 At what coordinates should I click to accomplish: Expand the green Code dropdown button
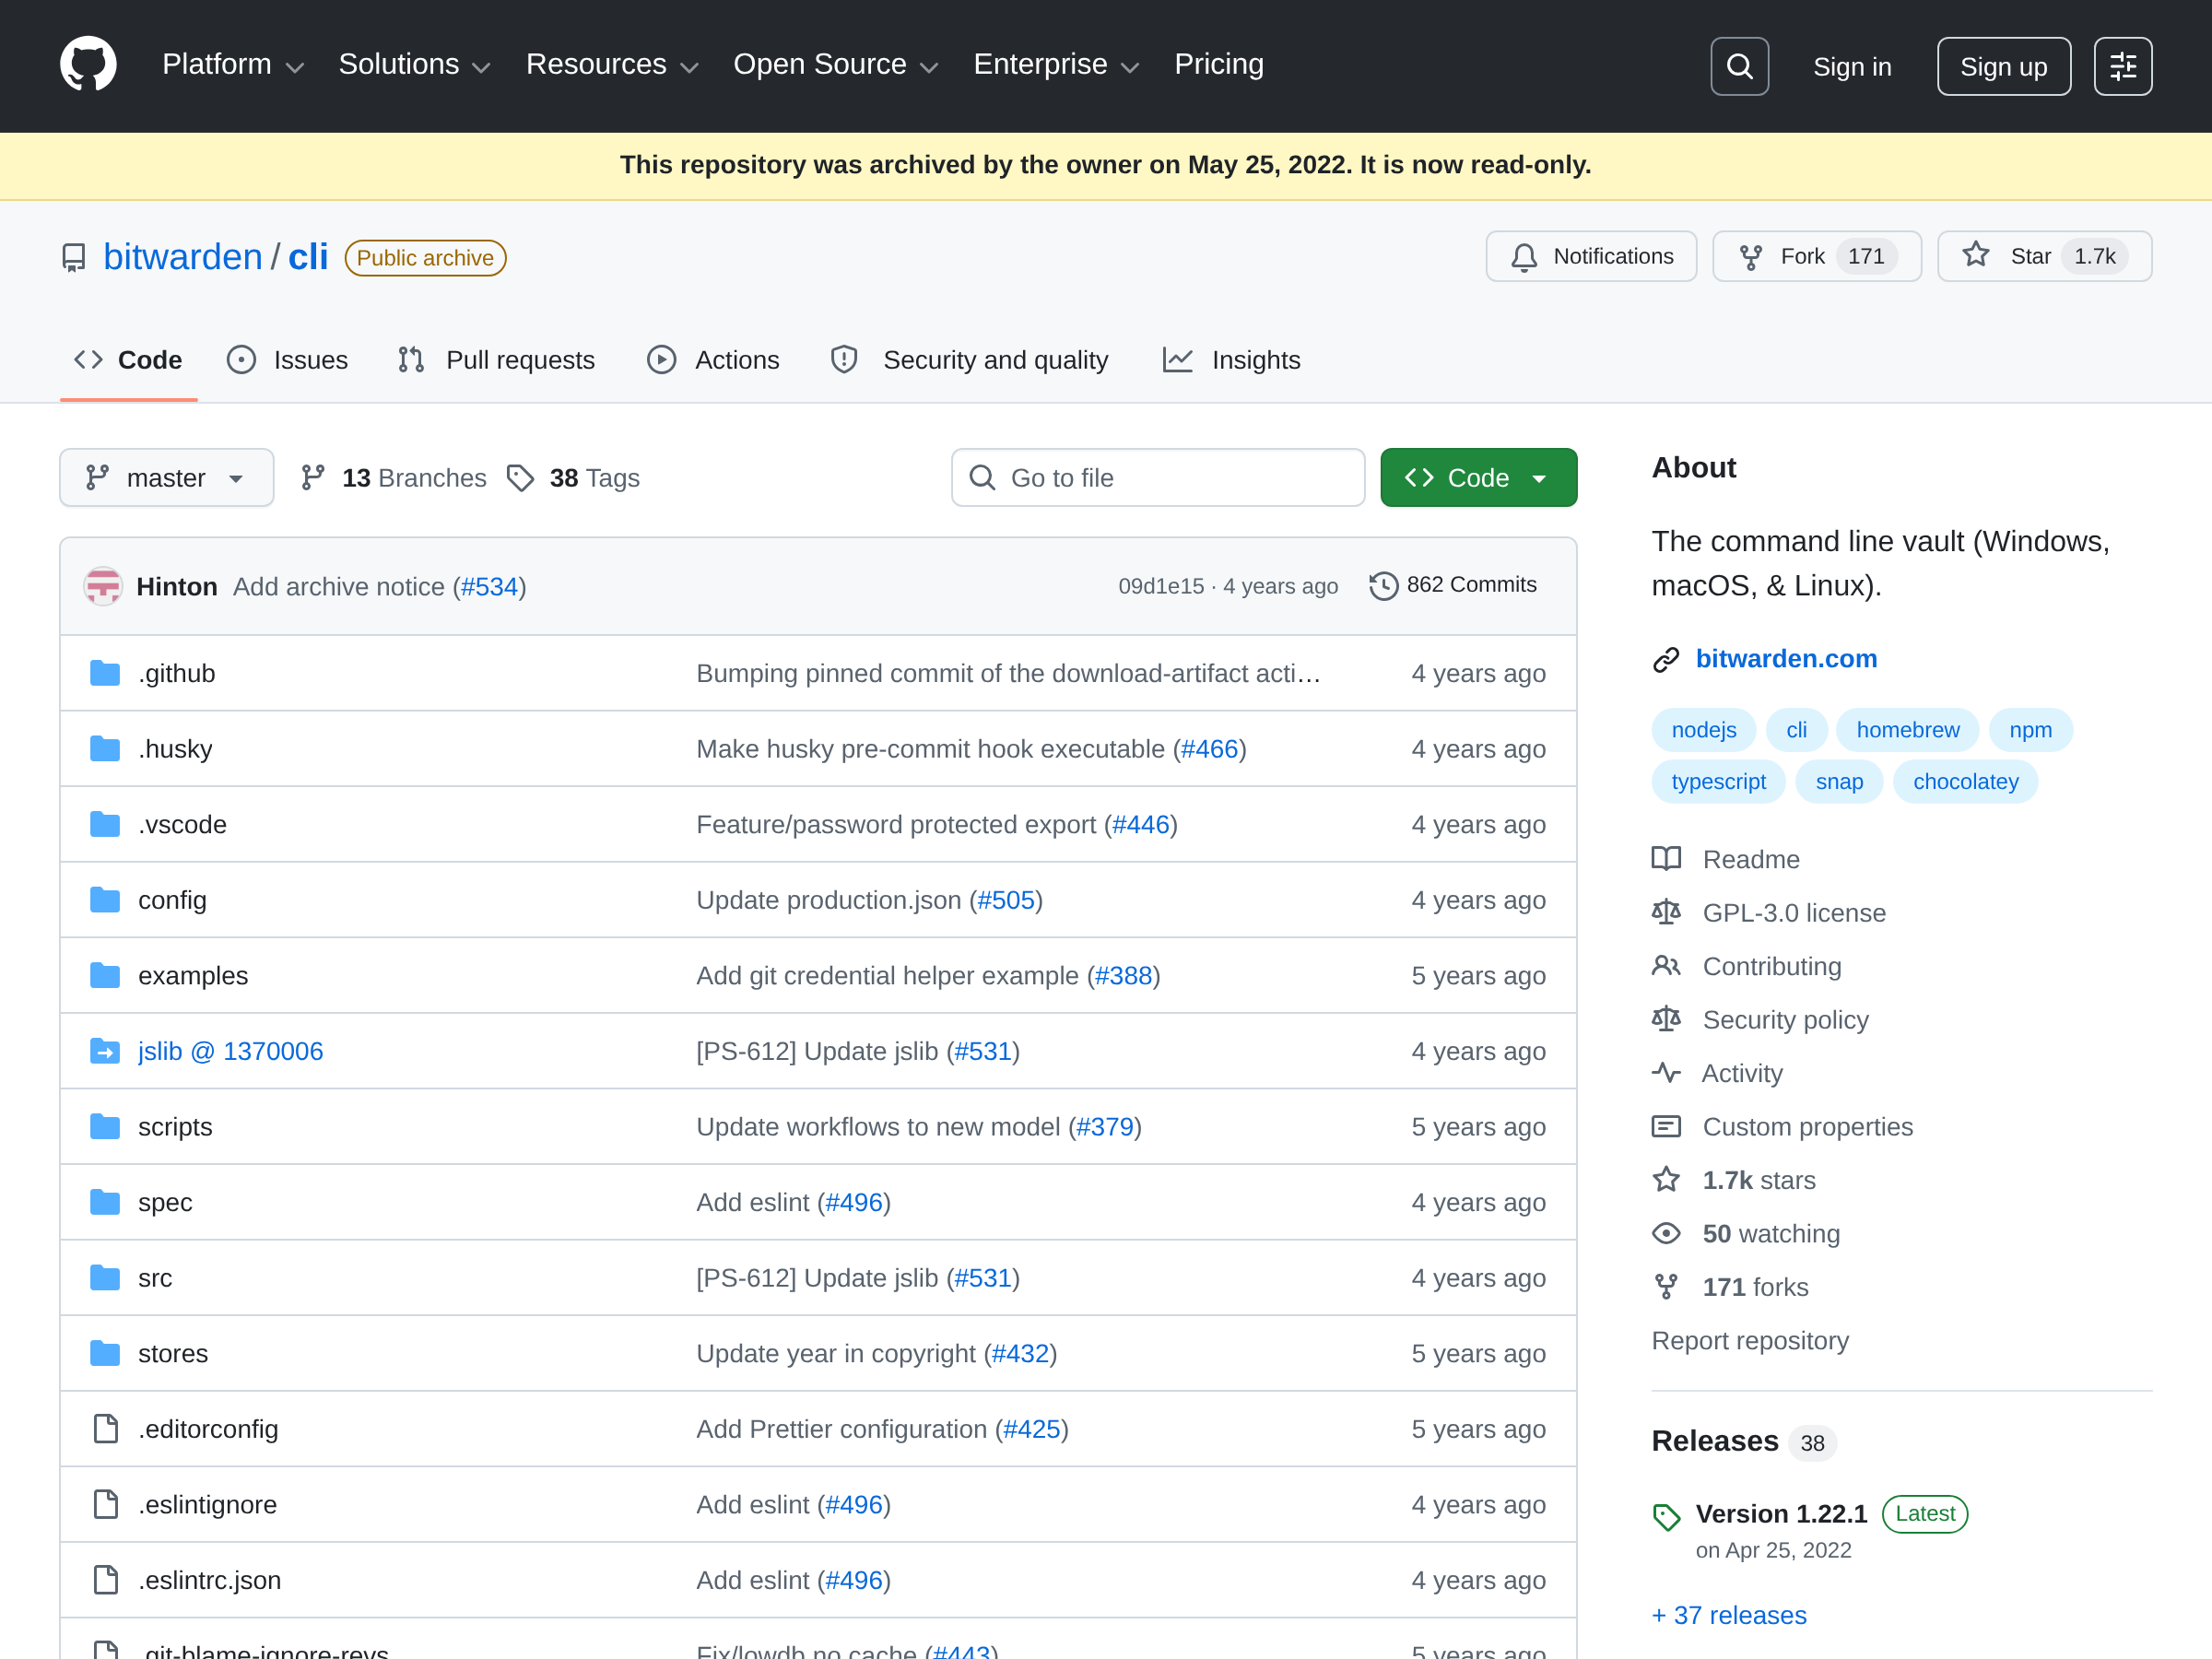(x=1478, y=478)
